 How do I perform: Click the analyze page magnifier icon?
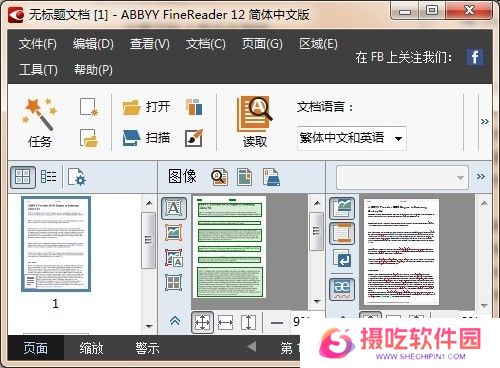(x=220, y=177)
